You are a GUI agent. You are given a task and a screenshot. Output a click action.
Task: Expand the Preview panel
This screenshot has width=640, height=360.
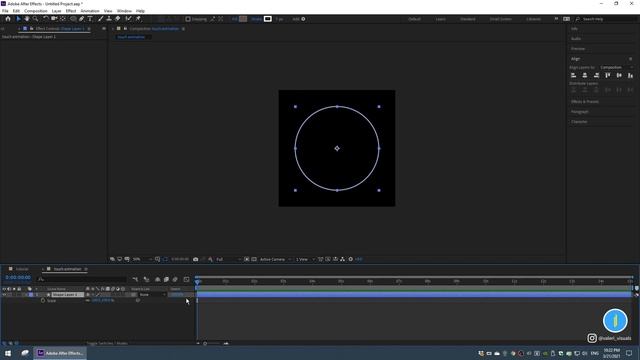(x=578, y=49)
